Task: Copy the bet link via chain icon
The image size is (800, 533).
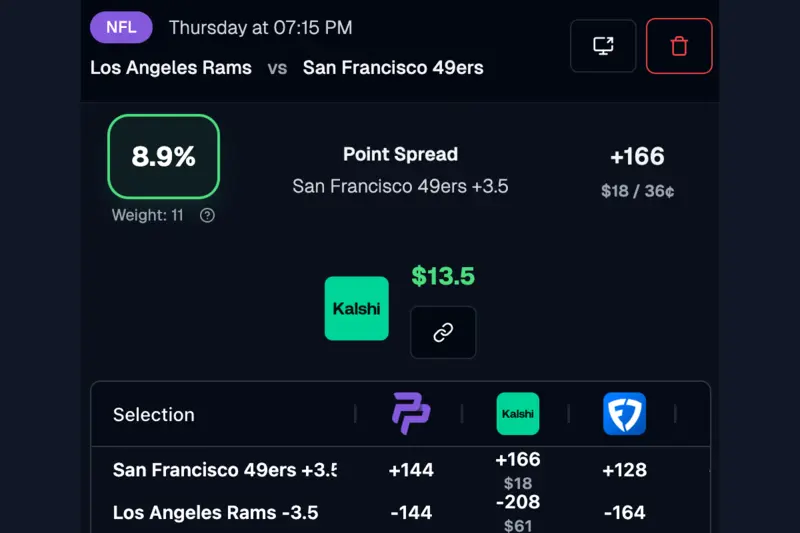Action: click(443, 333)
